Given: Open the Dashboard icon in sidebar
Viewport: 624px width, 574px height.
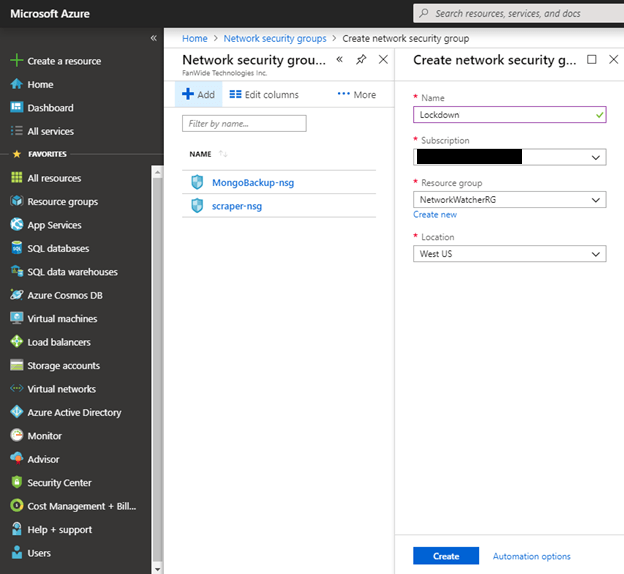Looking at the screenshot, I should tap(17, 107).
